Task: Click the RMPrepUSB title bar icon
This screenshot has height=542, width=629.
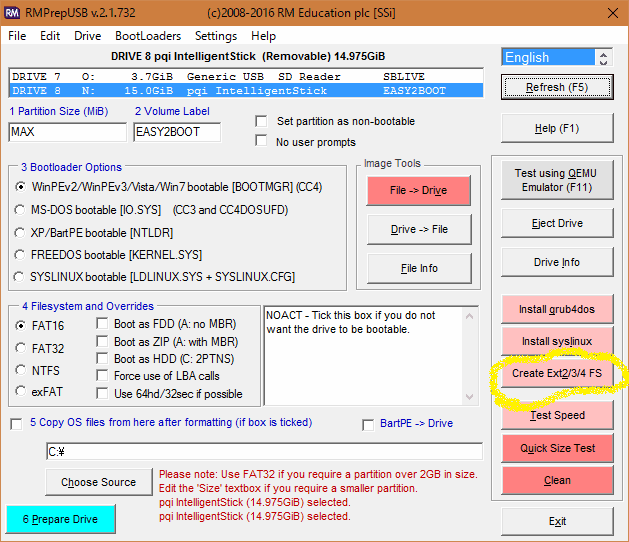Action: [x=12, y=13]
